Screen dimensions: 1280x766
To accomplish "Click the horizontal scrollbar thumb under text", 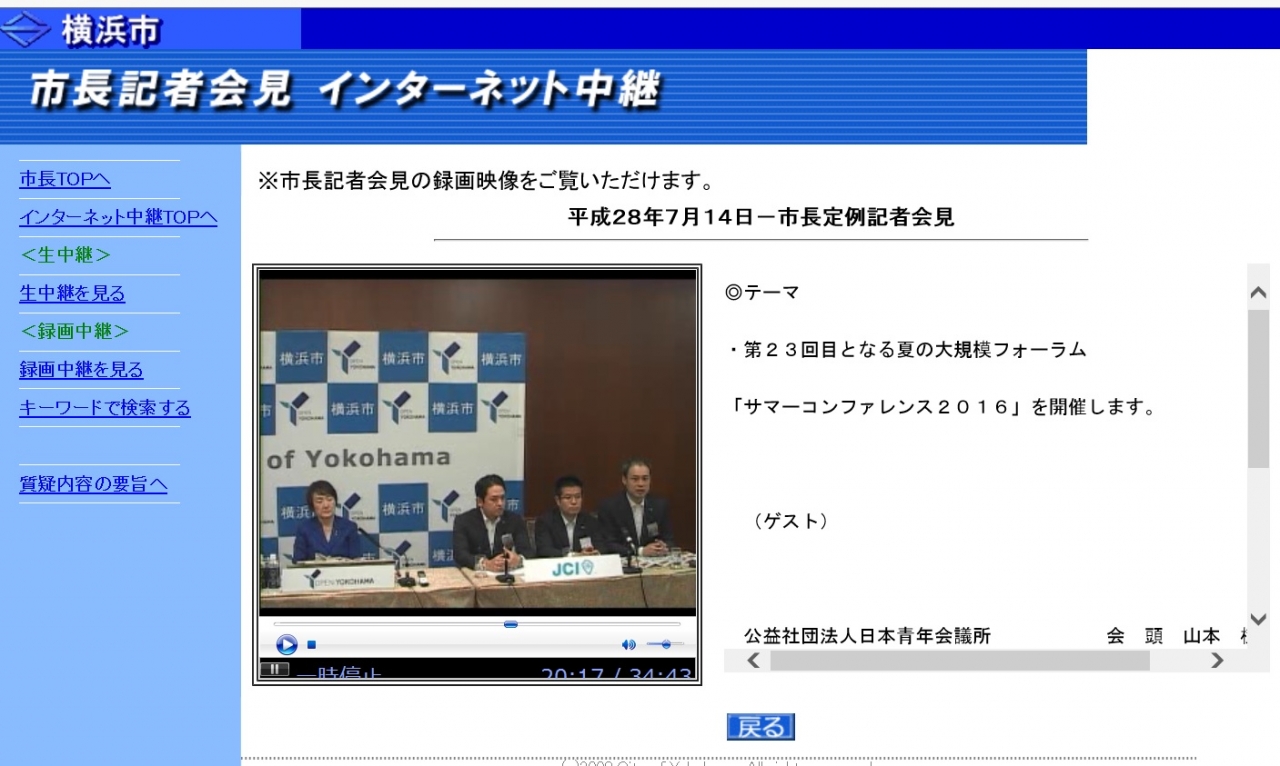I will point(959,660).
